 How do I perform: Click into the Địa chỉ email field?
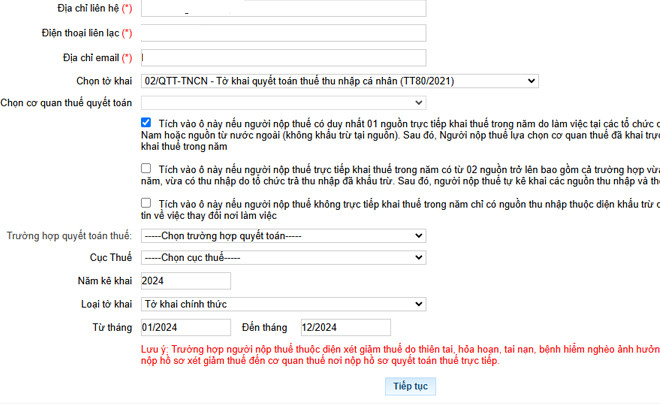[x=284, y=58]
